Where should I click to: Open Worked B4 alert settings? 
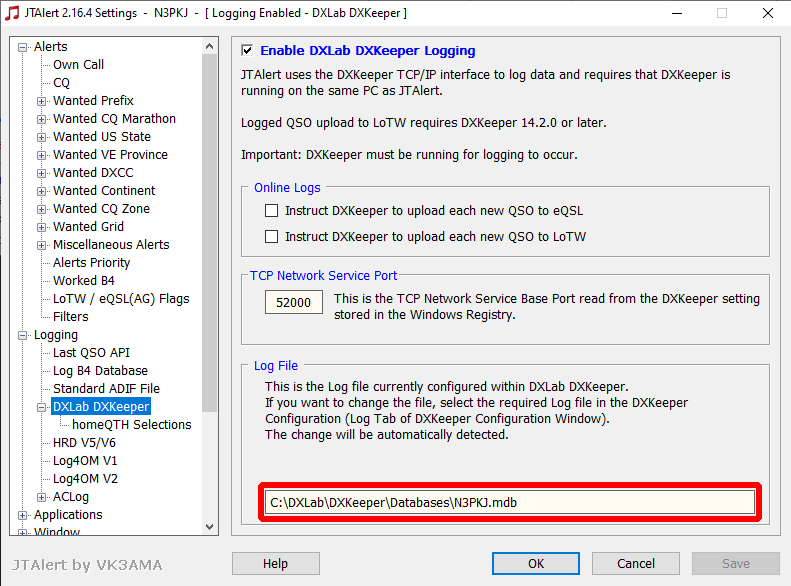pyautogui.click(x=84, y=280)
